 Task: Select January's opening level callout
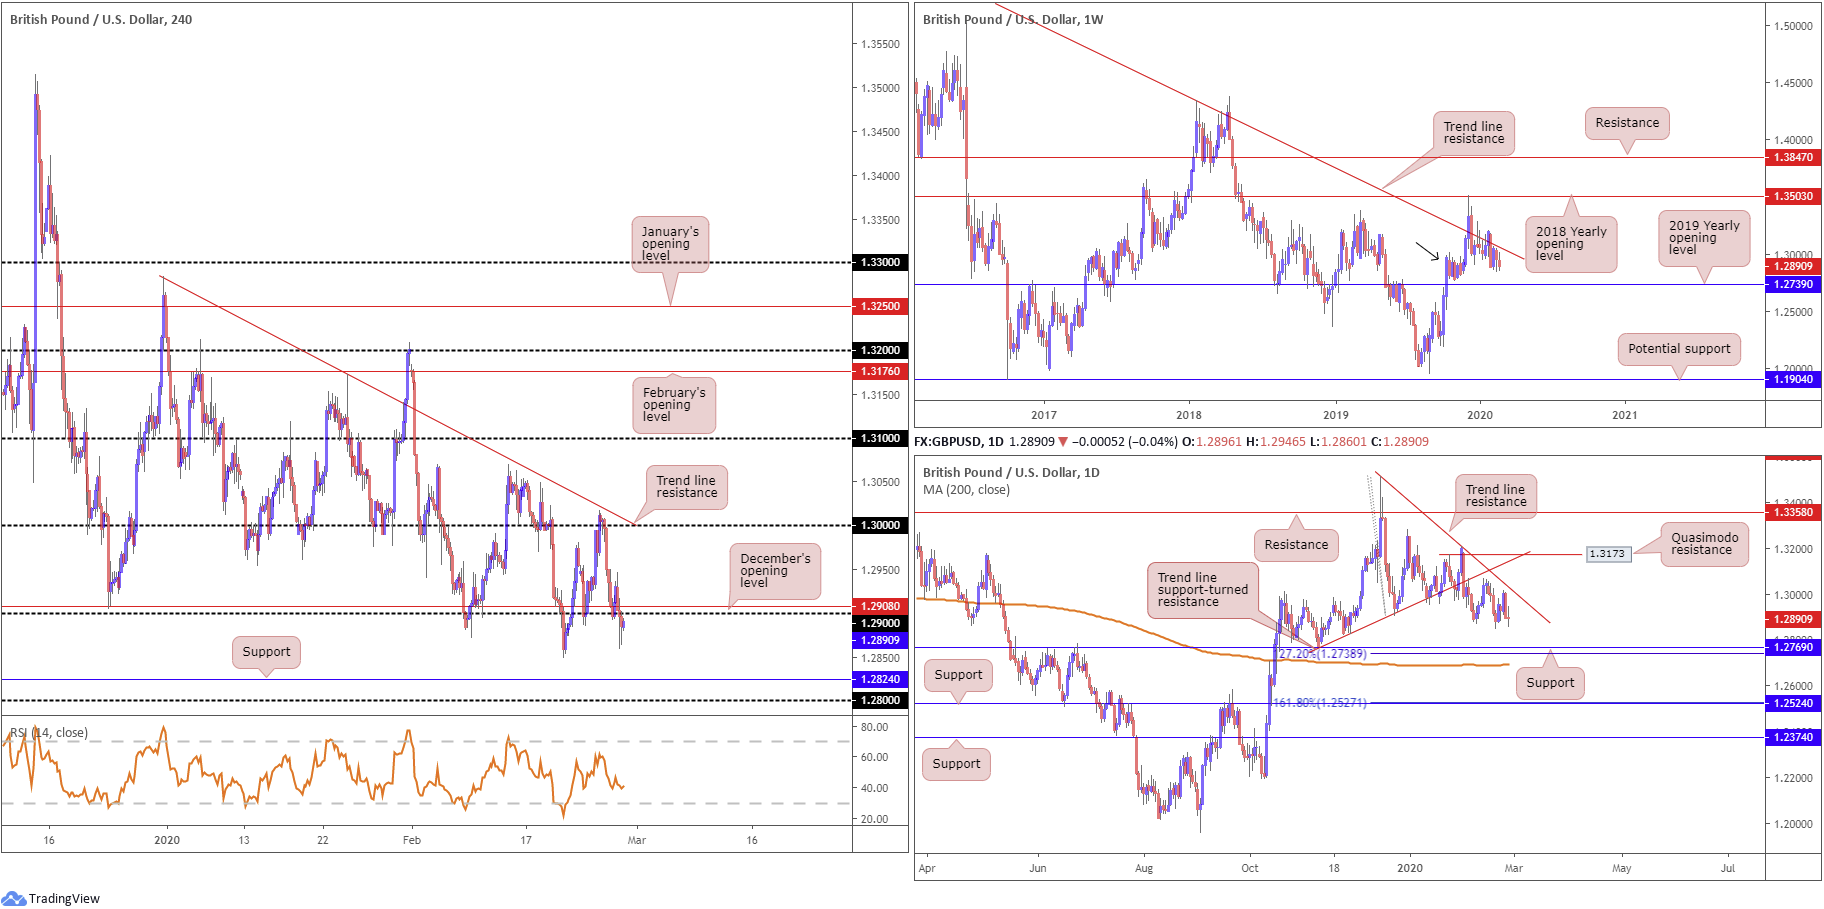tap(670, 244)
